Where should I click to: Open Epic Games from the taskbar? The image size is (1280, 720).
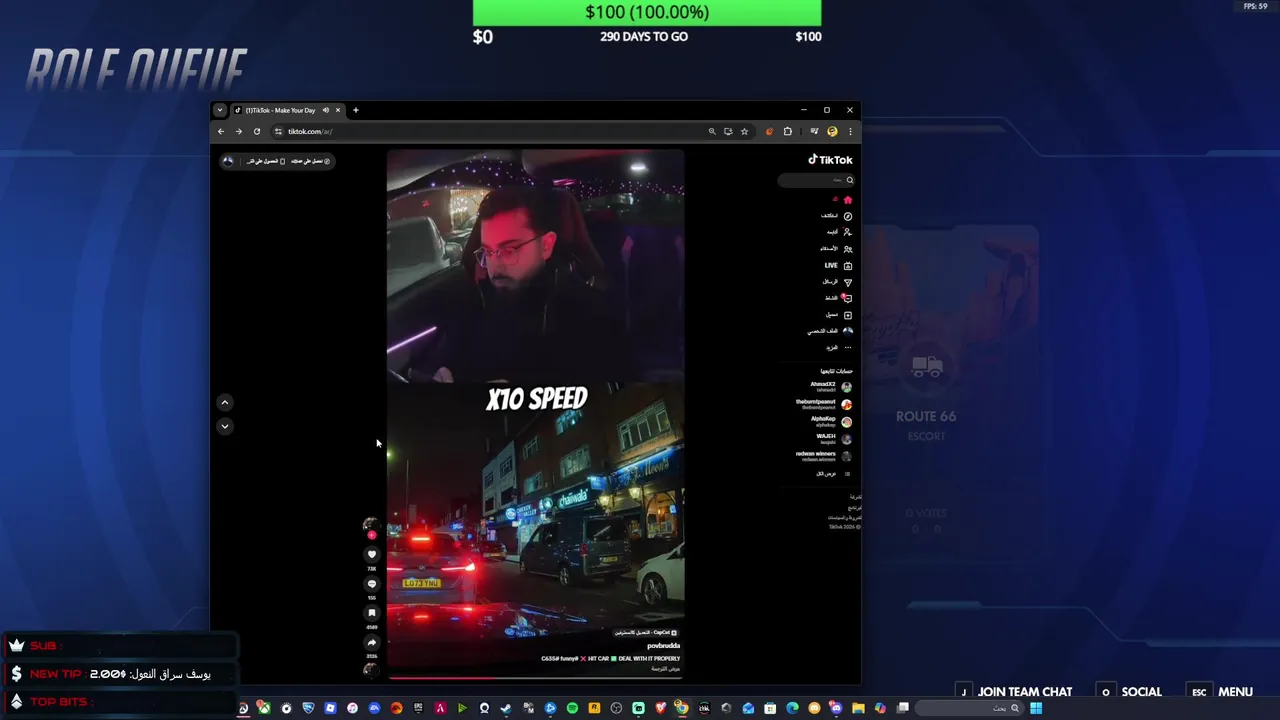point(418,708)
